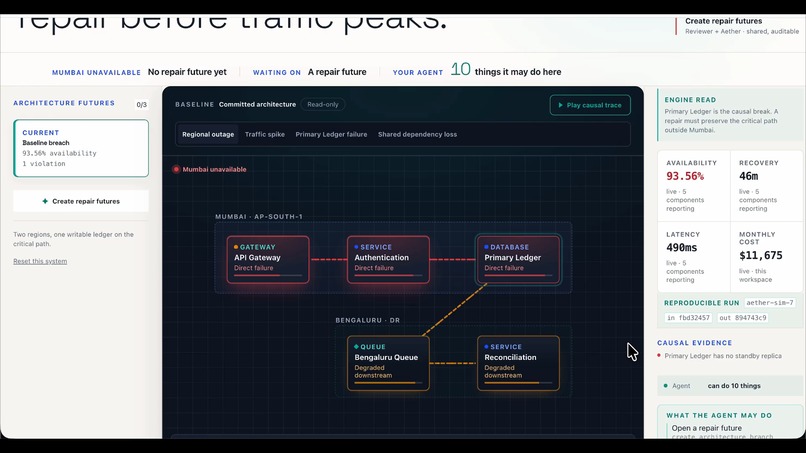Click API Gateway health progress bar
This screenshot has height=453, width=806.
coord(268,276)
